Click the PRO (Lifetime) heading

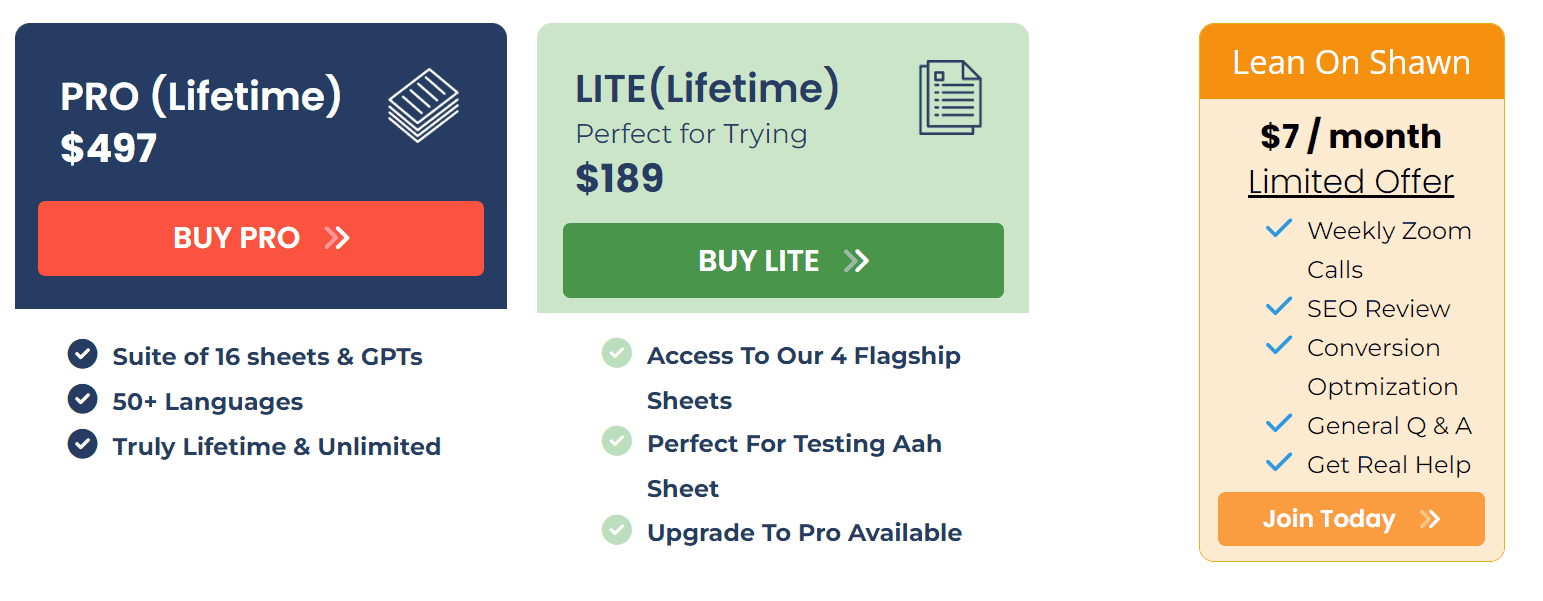tap(200, 95)
